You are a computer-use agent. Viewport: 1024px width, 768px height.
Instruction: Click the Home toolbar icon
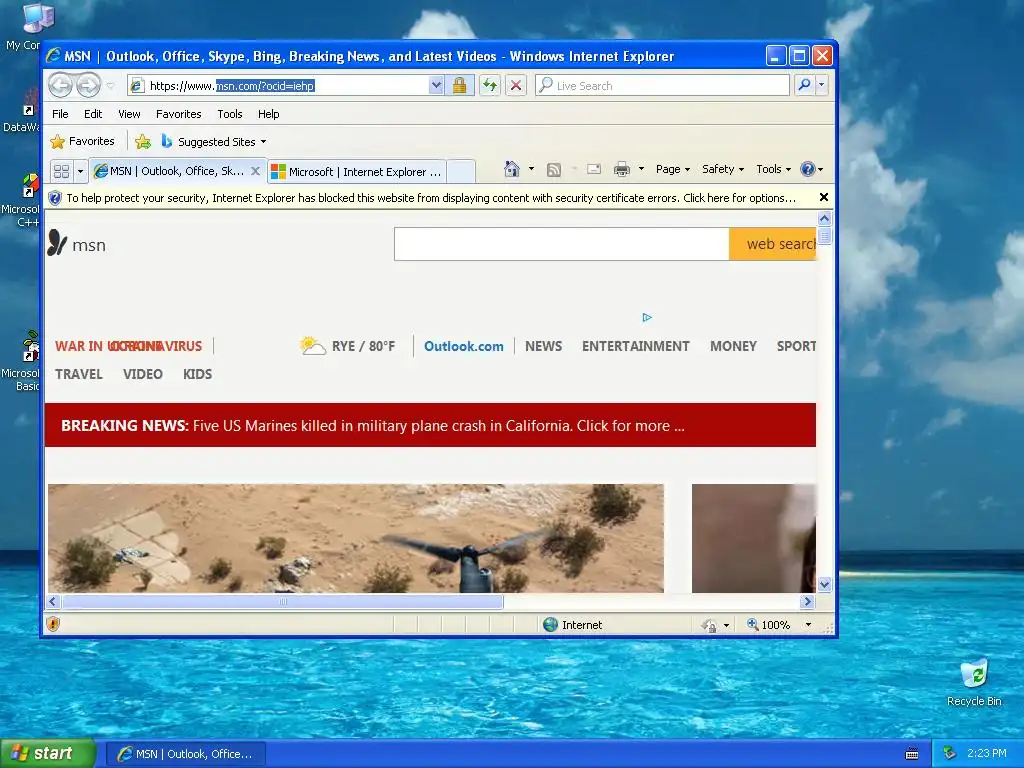pyautogui.click(x=512, y=169)
